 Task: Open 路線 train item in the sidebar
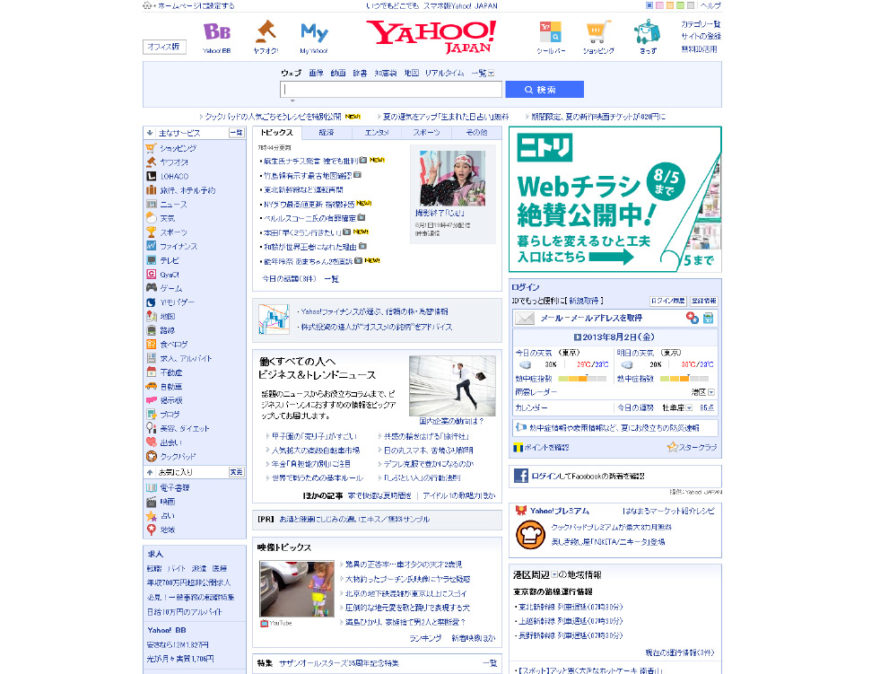167,331
